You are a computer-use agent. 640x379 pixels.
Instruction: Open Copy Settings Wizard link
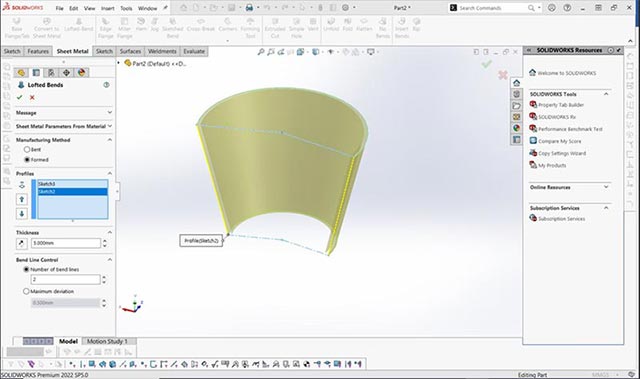point(562,153)
